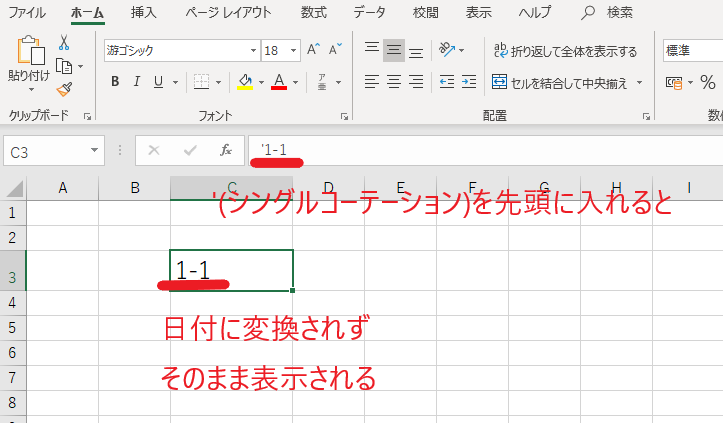Screen dimensions: 723x423
Task: Click 折り返して全体を表示する wrap text button
Action: click(x=565, y=51)
